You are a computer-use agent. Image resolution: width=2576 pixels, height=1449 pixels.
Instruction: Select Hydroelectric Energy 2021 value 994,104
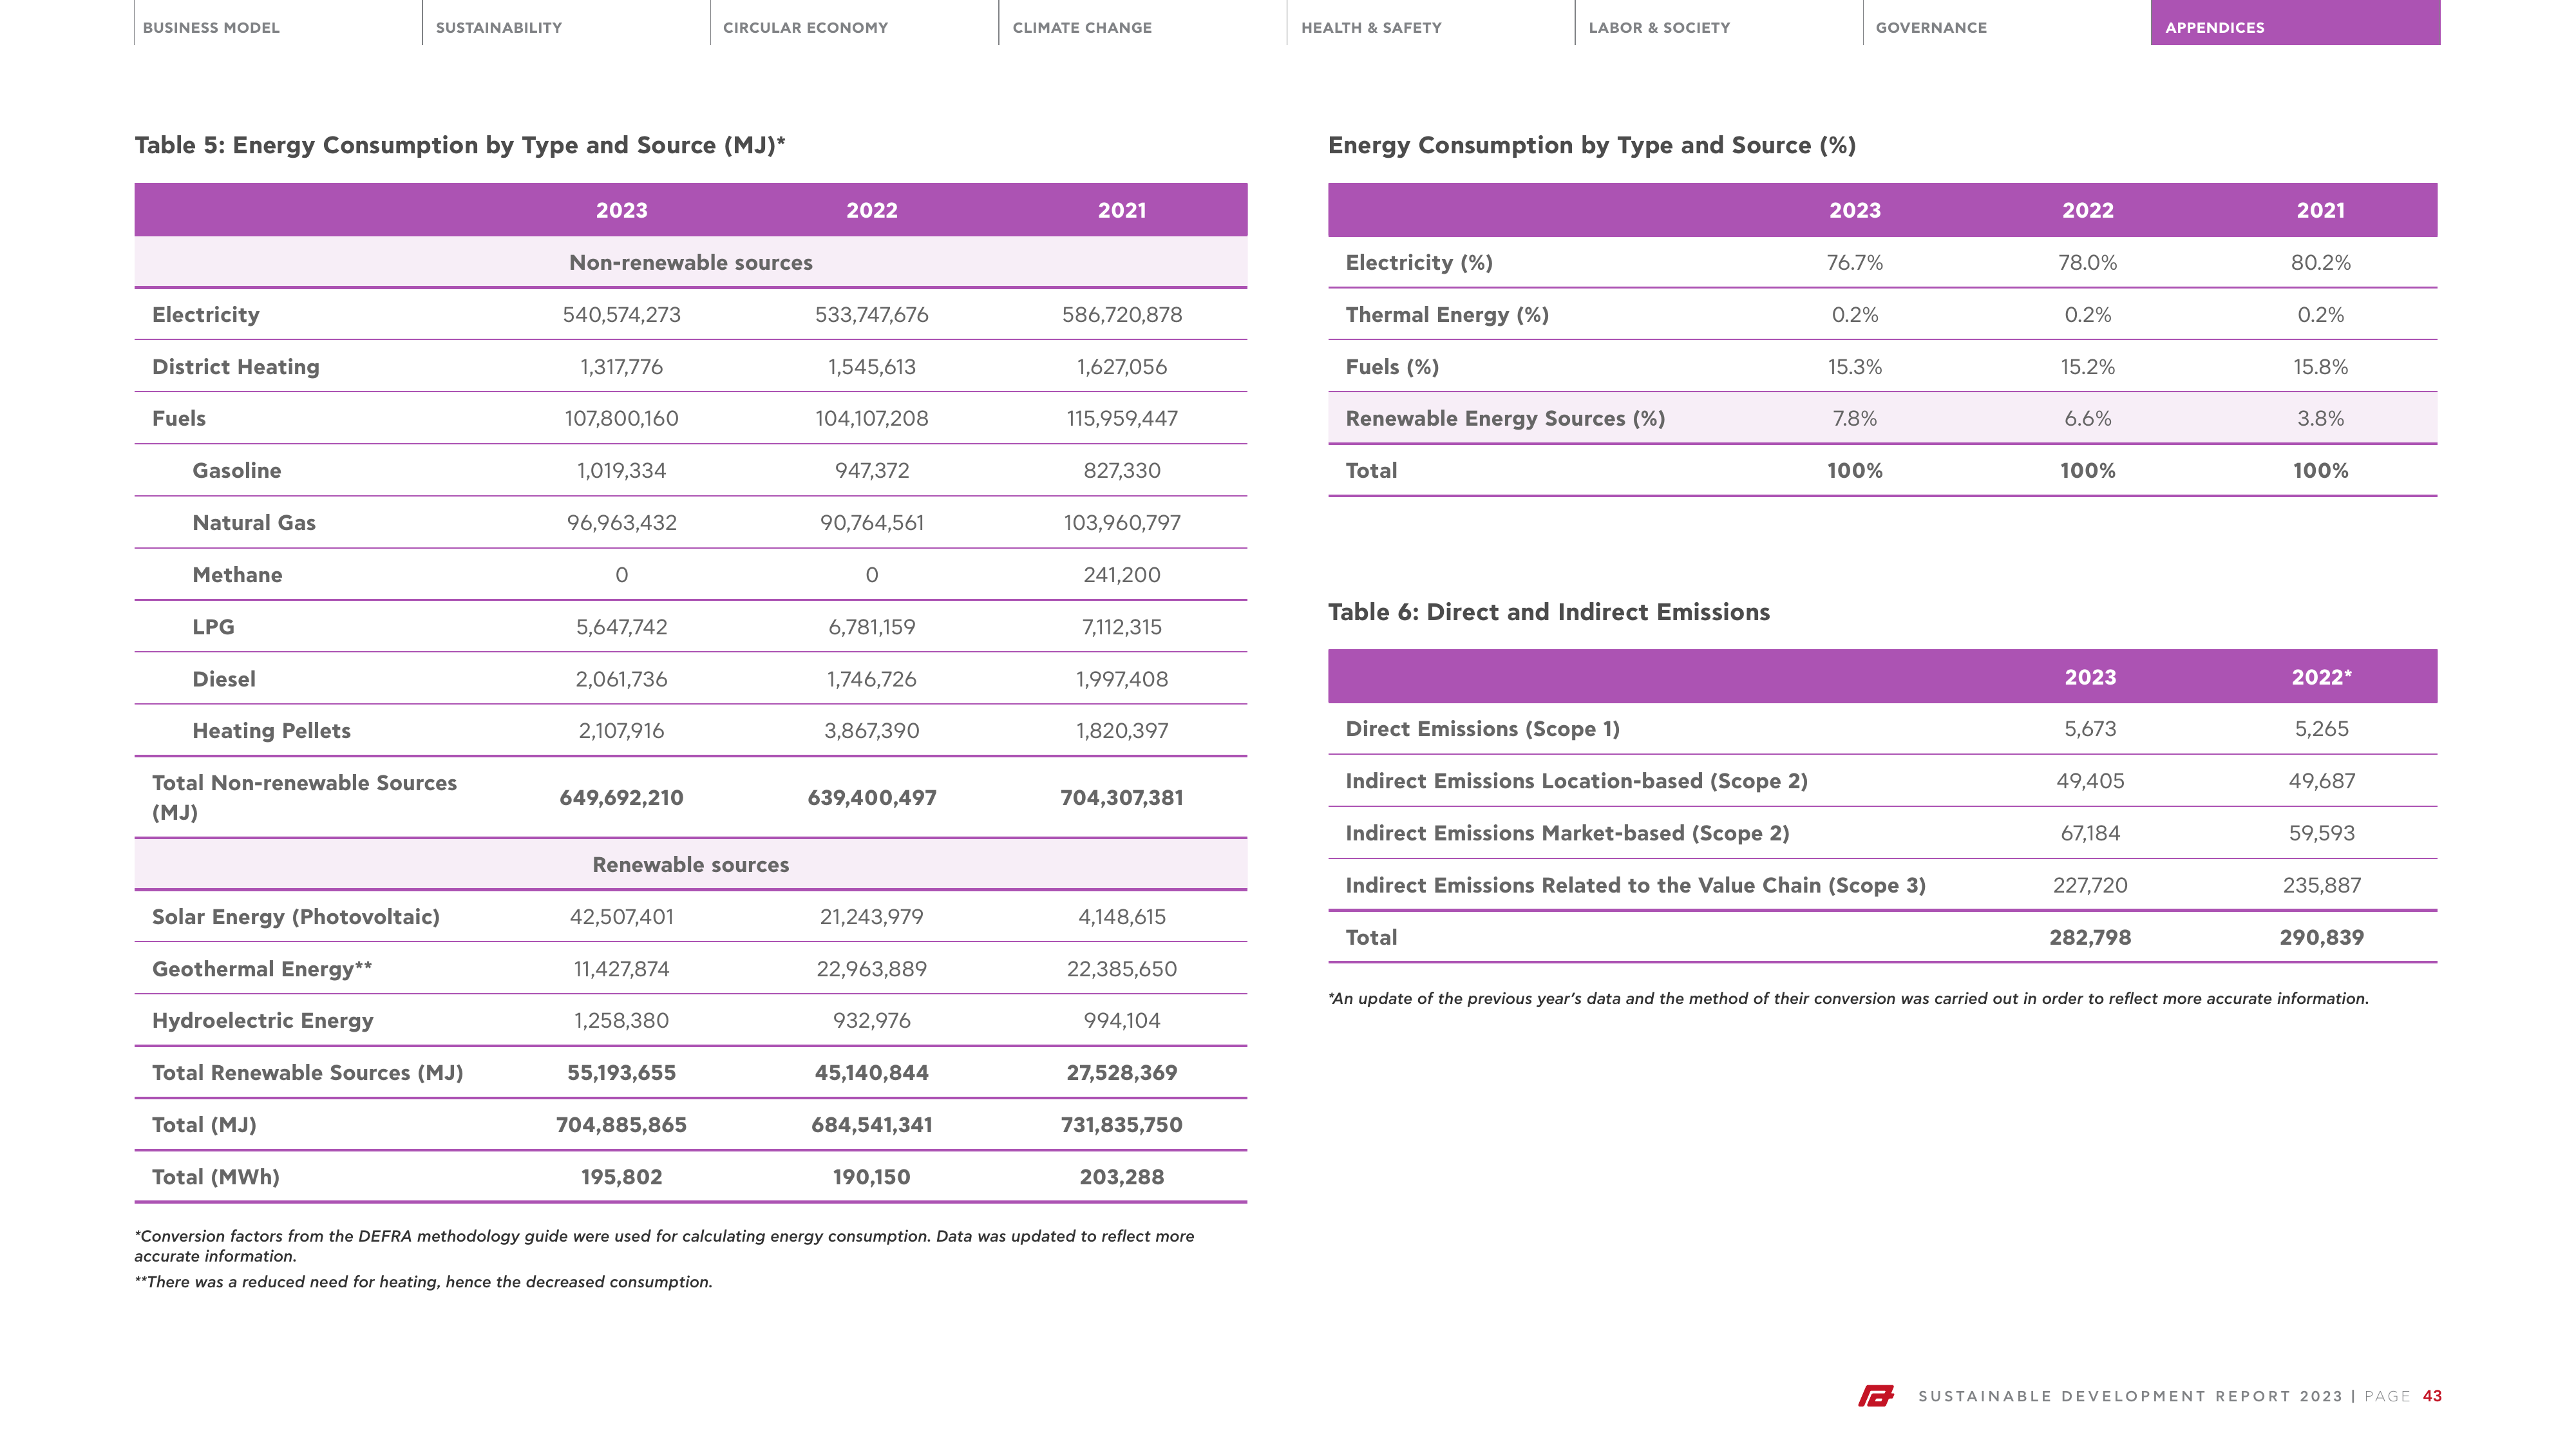(x=1122, y=1021)
